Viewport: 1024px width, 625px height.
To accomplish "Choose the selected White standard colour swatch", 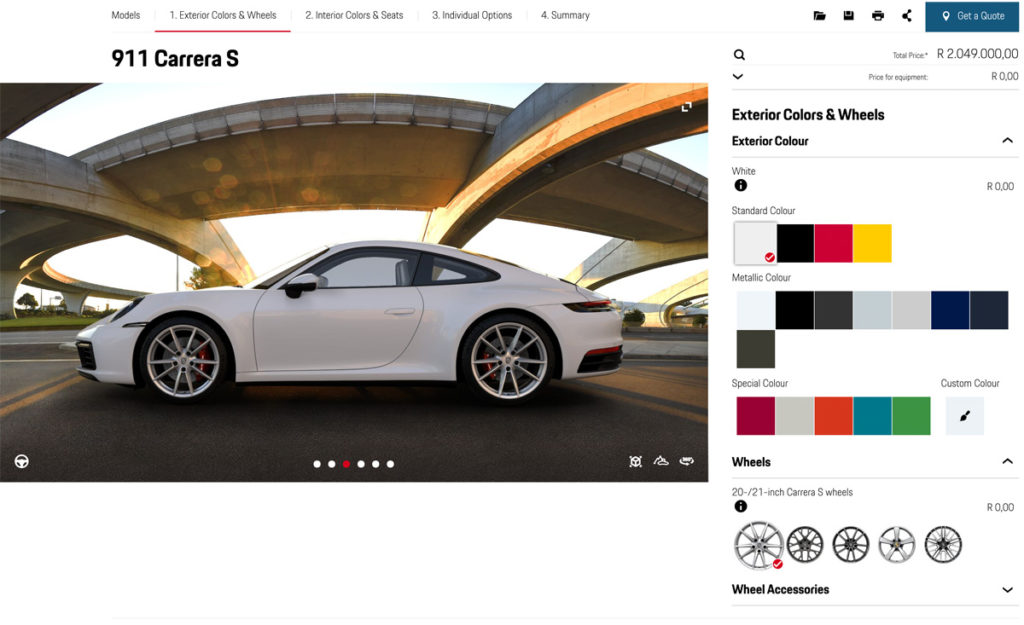I will (x=756, y=243).
